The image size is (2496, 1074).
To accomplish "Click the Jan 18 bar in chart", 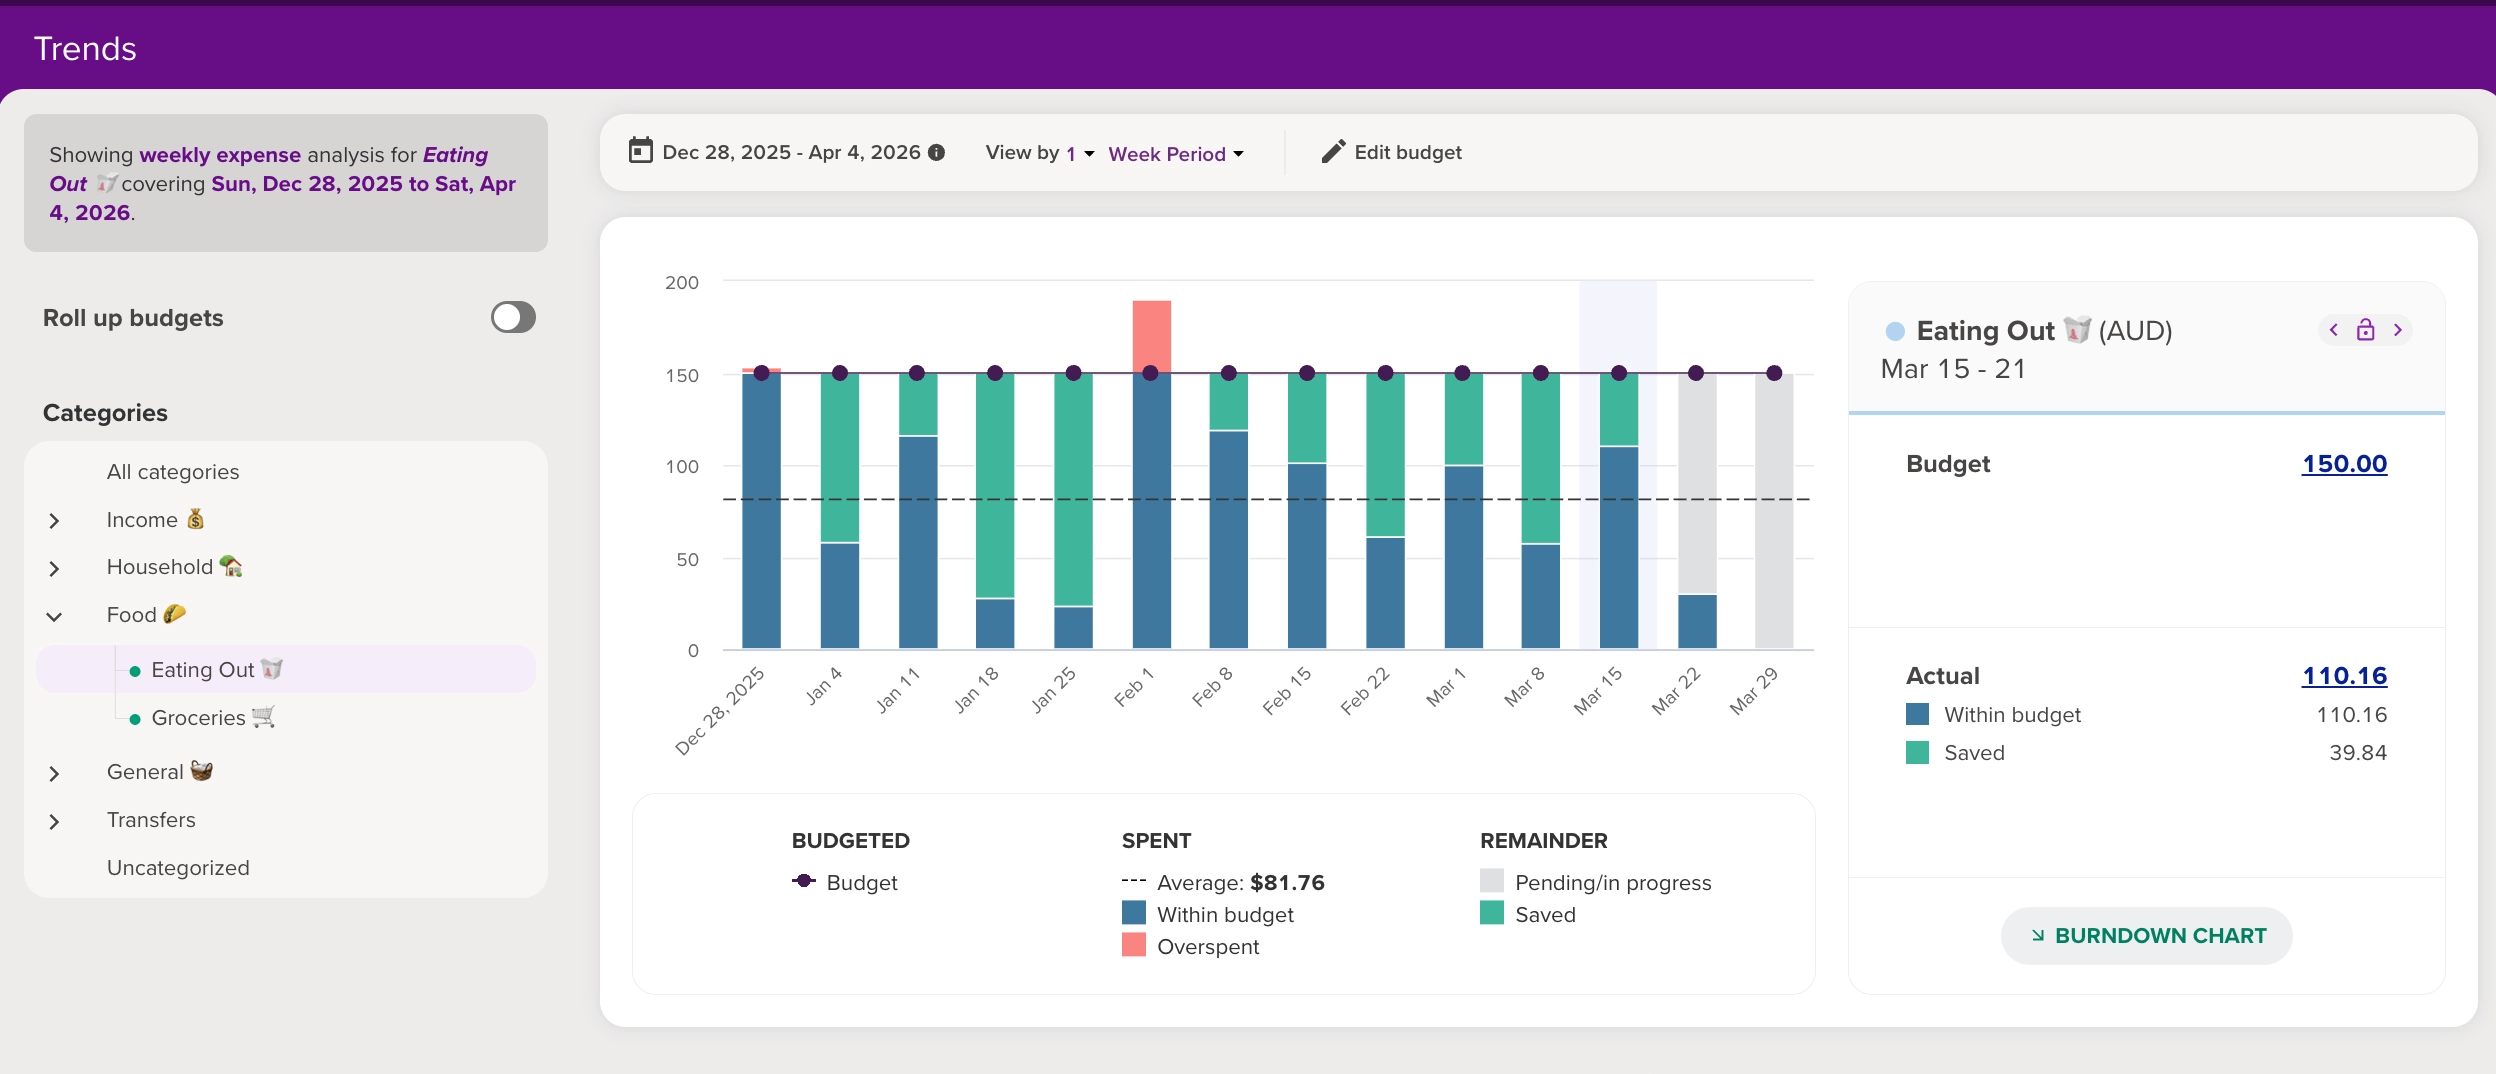I will (x=994, y=511).
